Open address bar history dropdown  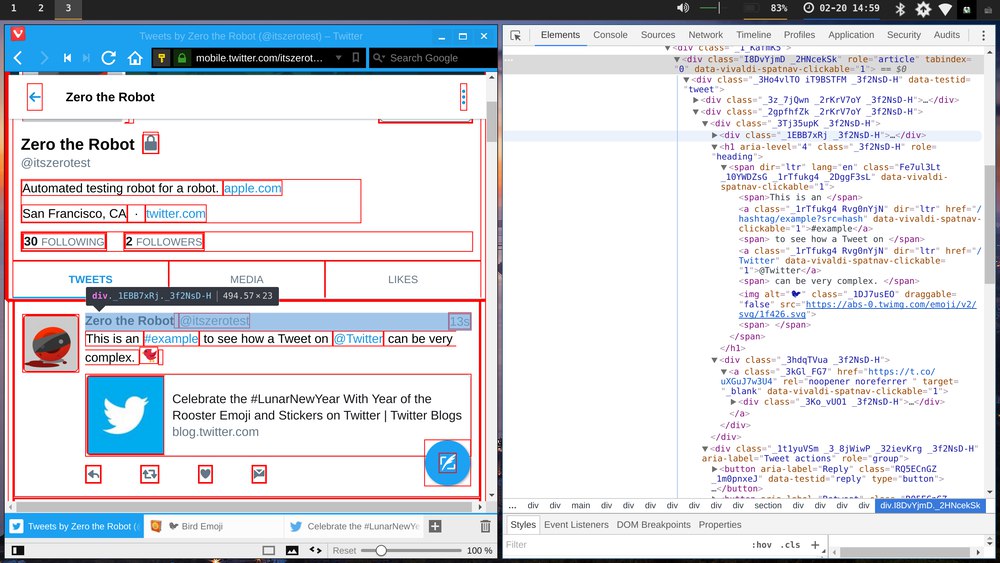tap(339, 58)
